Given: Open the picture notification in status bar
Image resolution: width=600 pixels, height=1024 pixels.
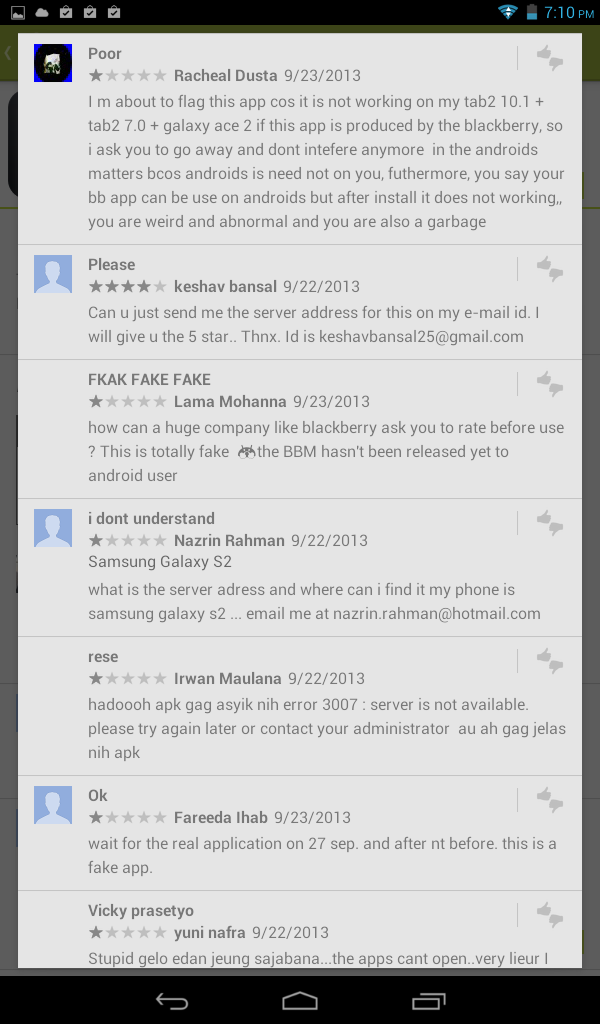Looking at the screenshot, I should (18, 12).
